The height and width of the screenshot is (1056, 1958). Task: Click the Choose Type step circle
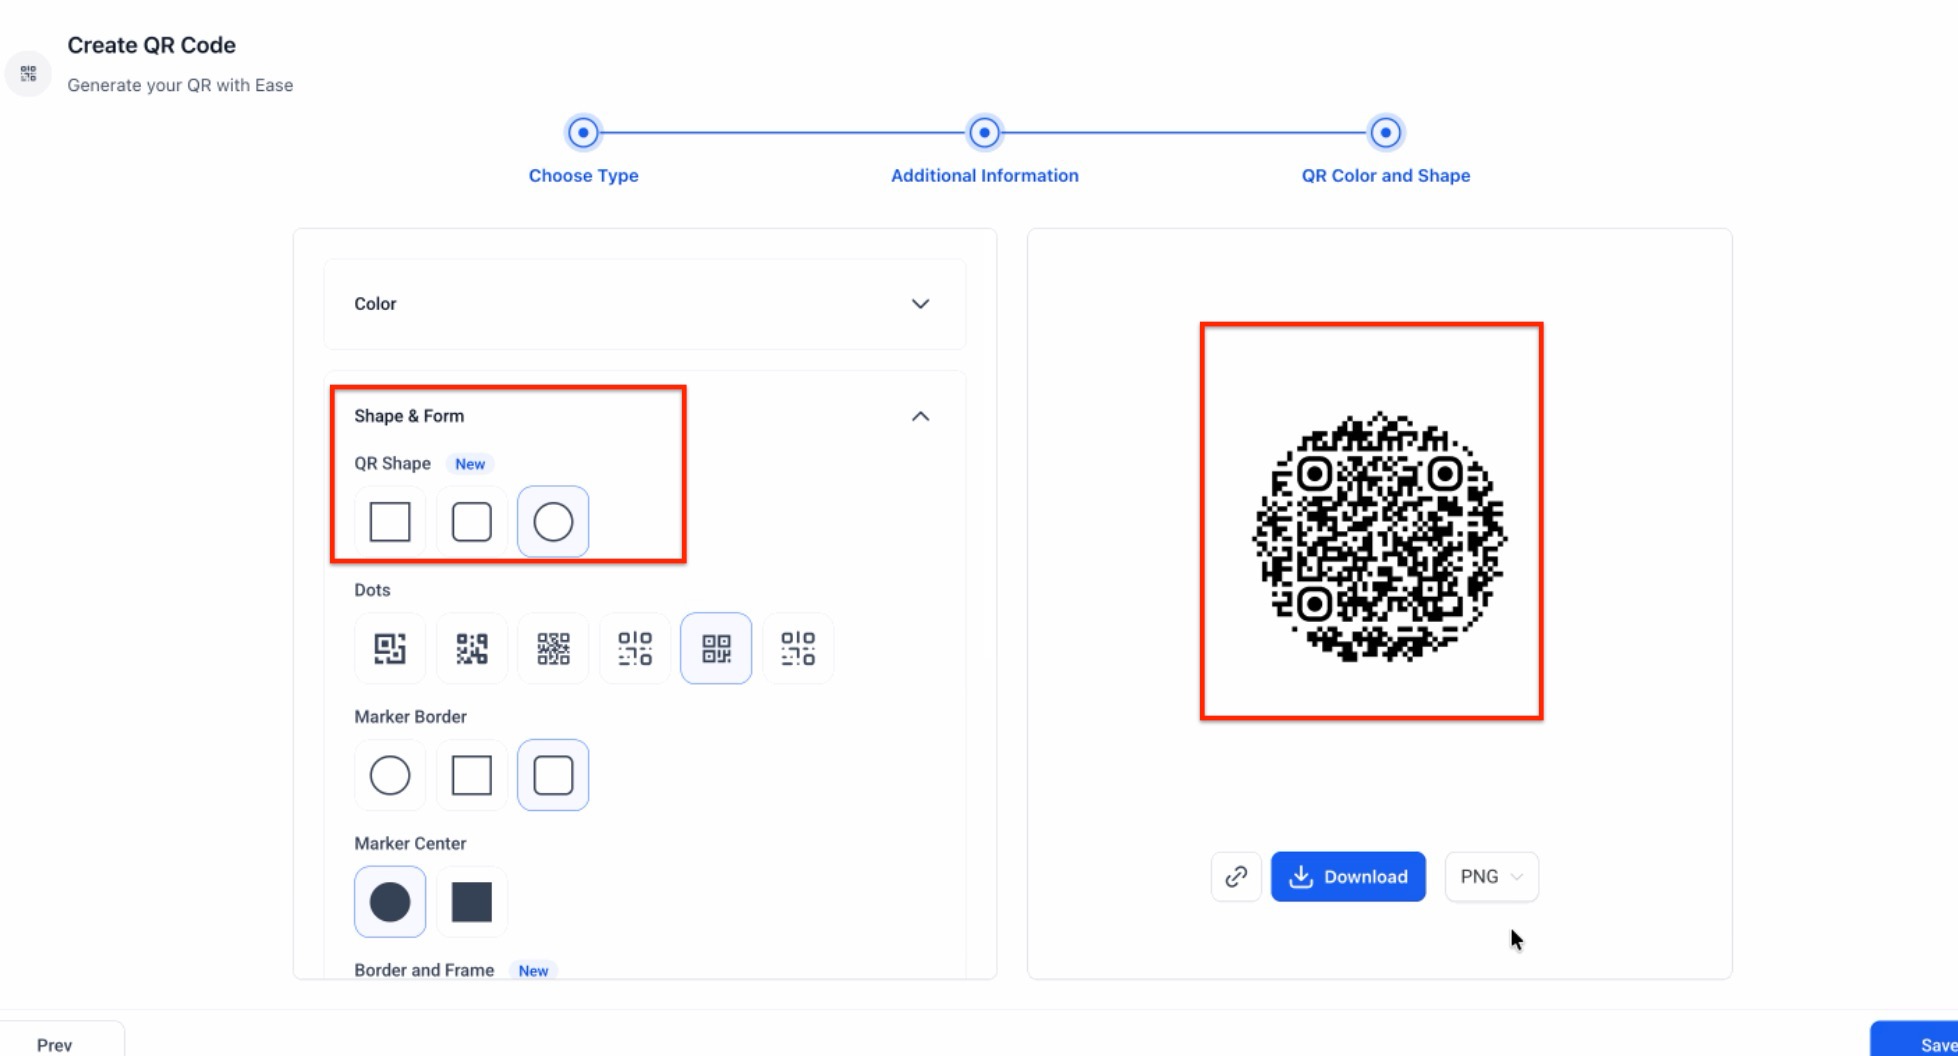pyautogui.click(x=583, y=132)
